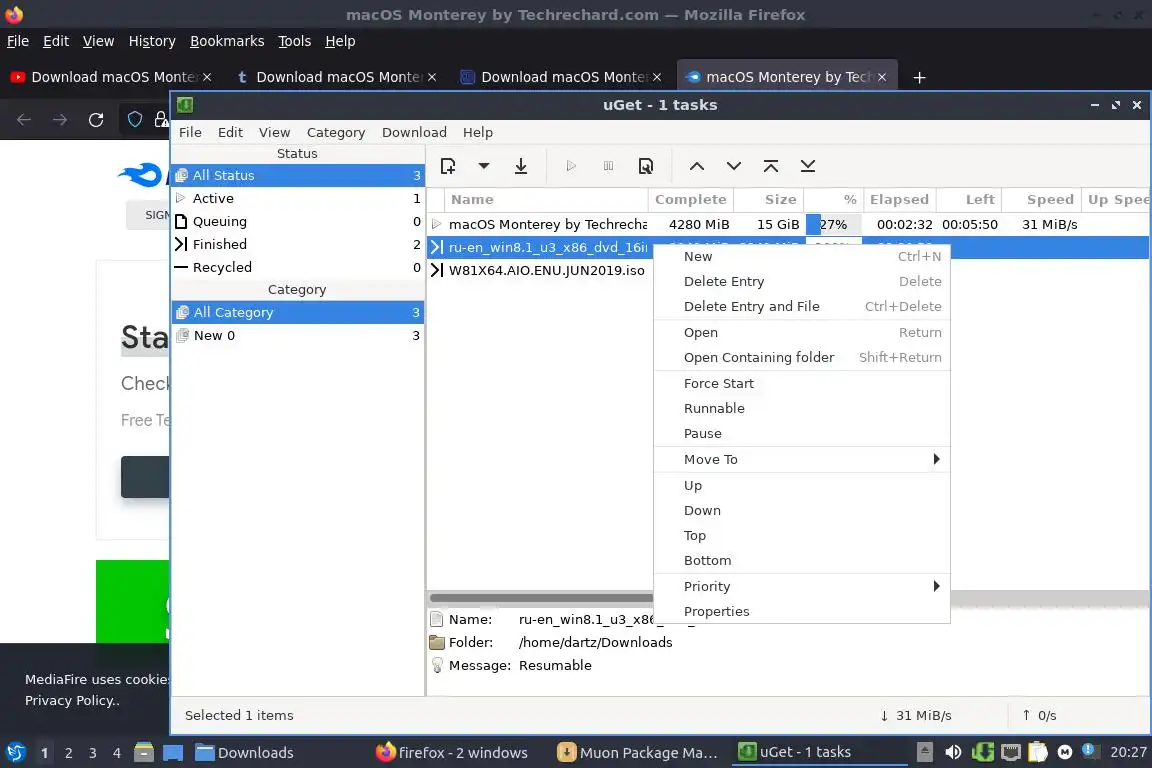The width and height of the screenshot is (1152, 768).
Task: Click Firefox back navigation arrow
Action: (24, 120)
